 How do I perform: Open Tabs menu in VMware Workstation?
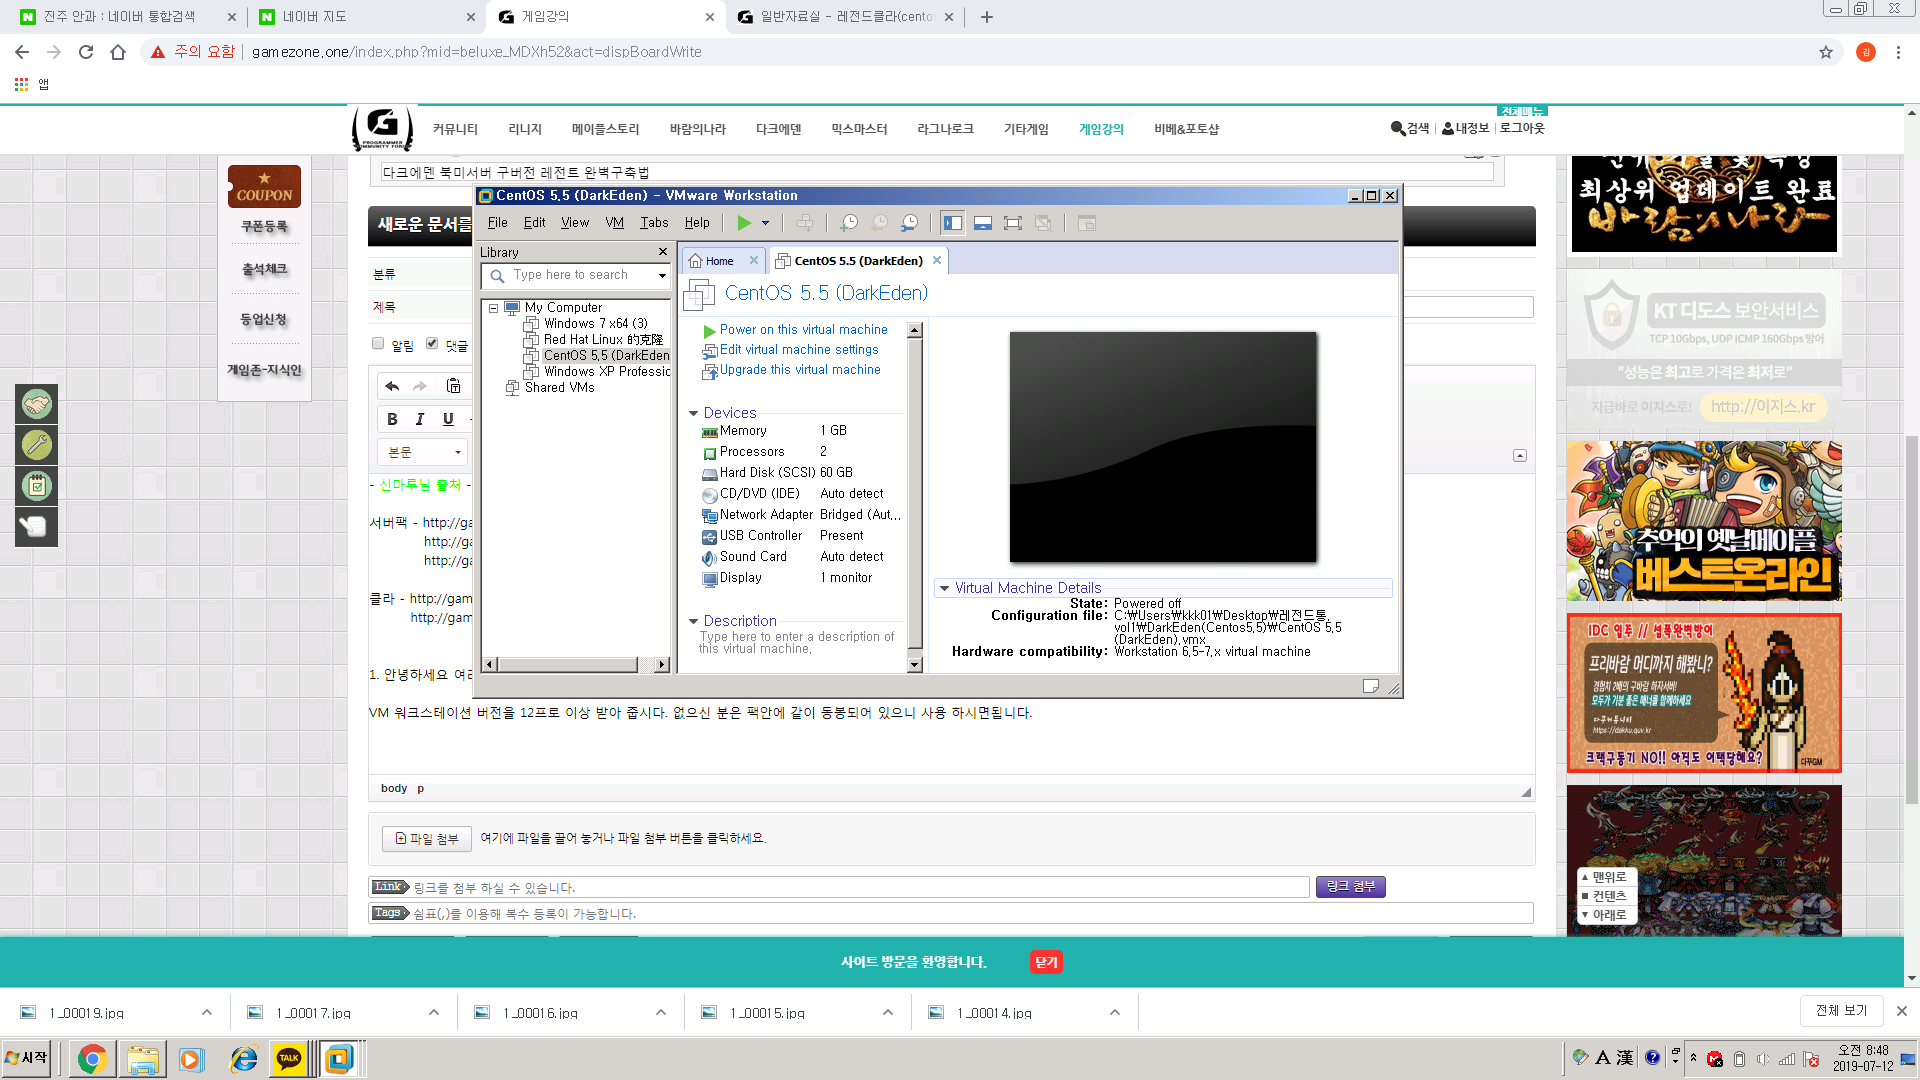coord(654,223)
